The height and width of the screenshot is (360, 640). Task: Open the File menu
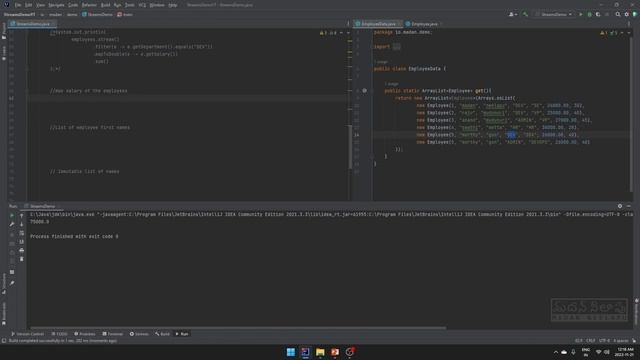[x=18, y=5]
